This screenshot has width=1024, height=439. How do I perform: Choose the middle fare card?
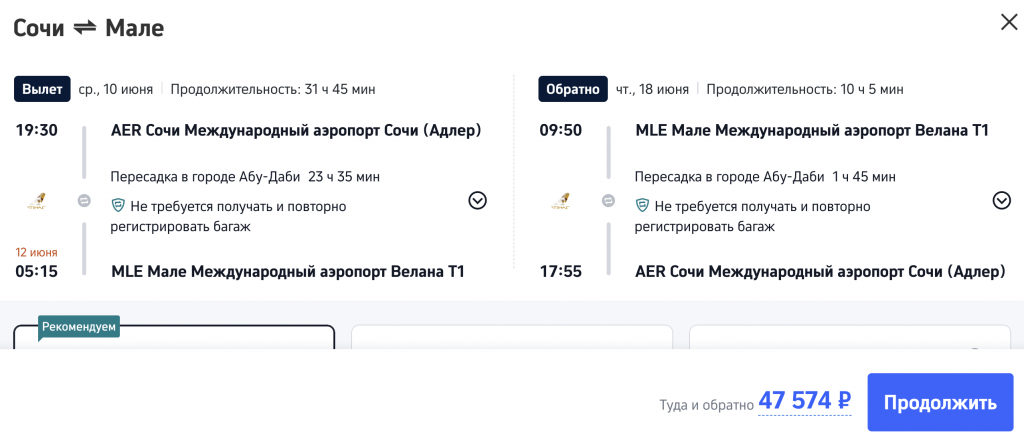pos(511,338)
